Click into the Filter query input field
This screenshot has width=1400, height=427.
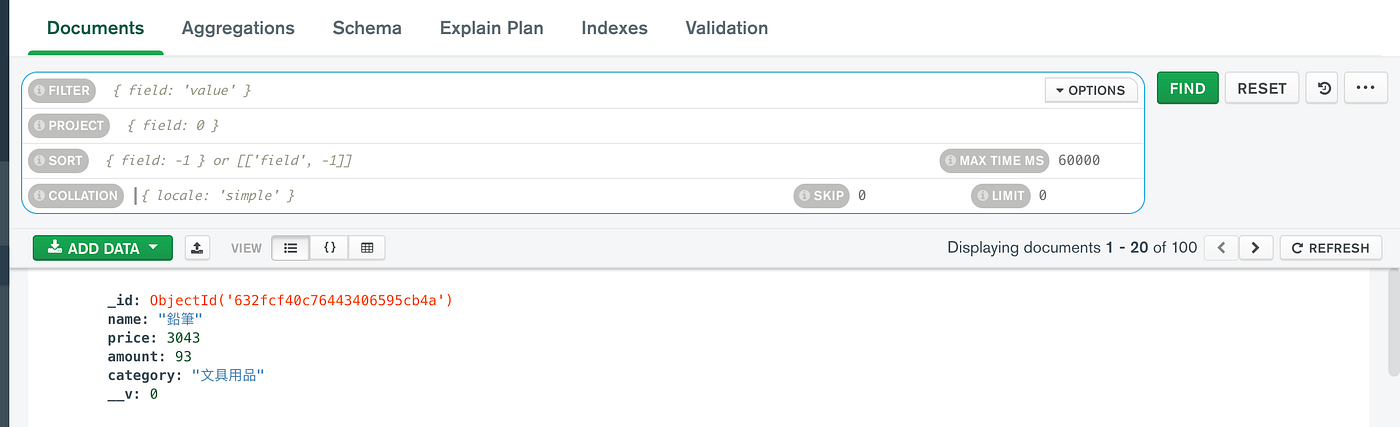pyautogui.click(x=570, y=91)
